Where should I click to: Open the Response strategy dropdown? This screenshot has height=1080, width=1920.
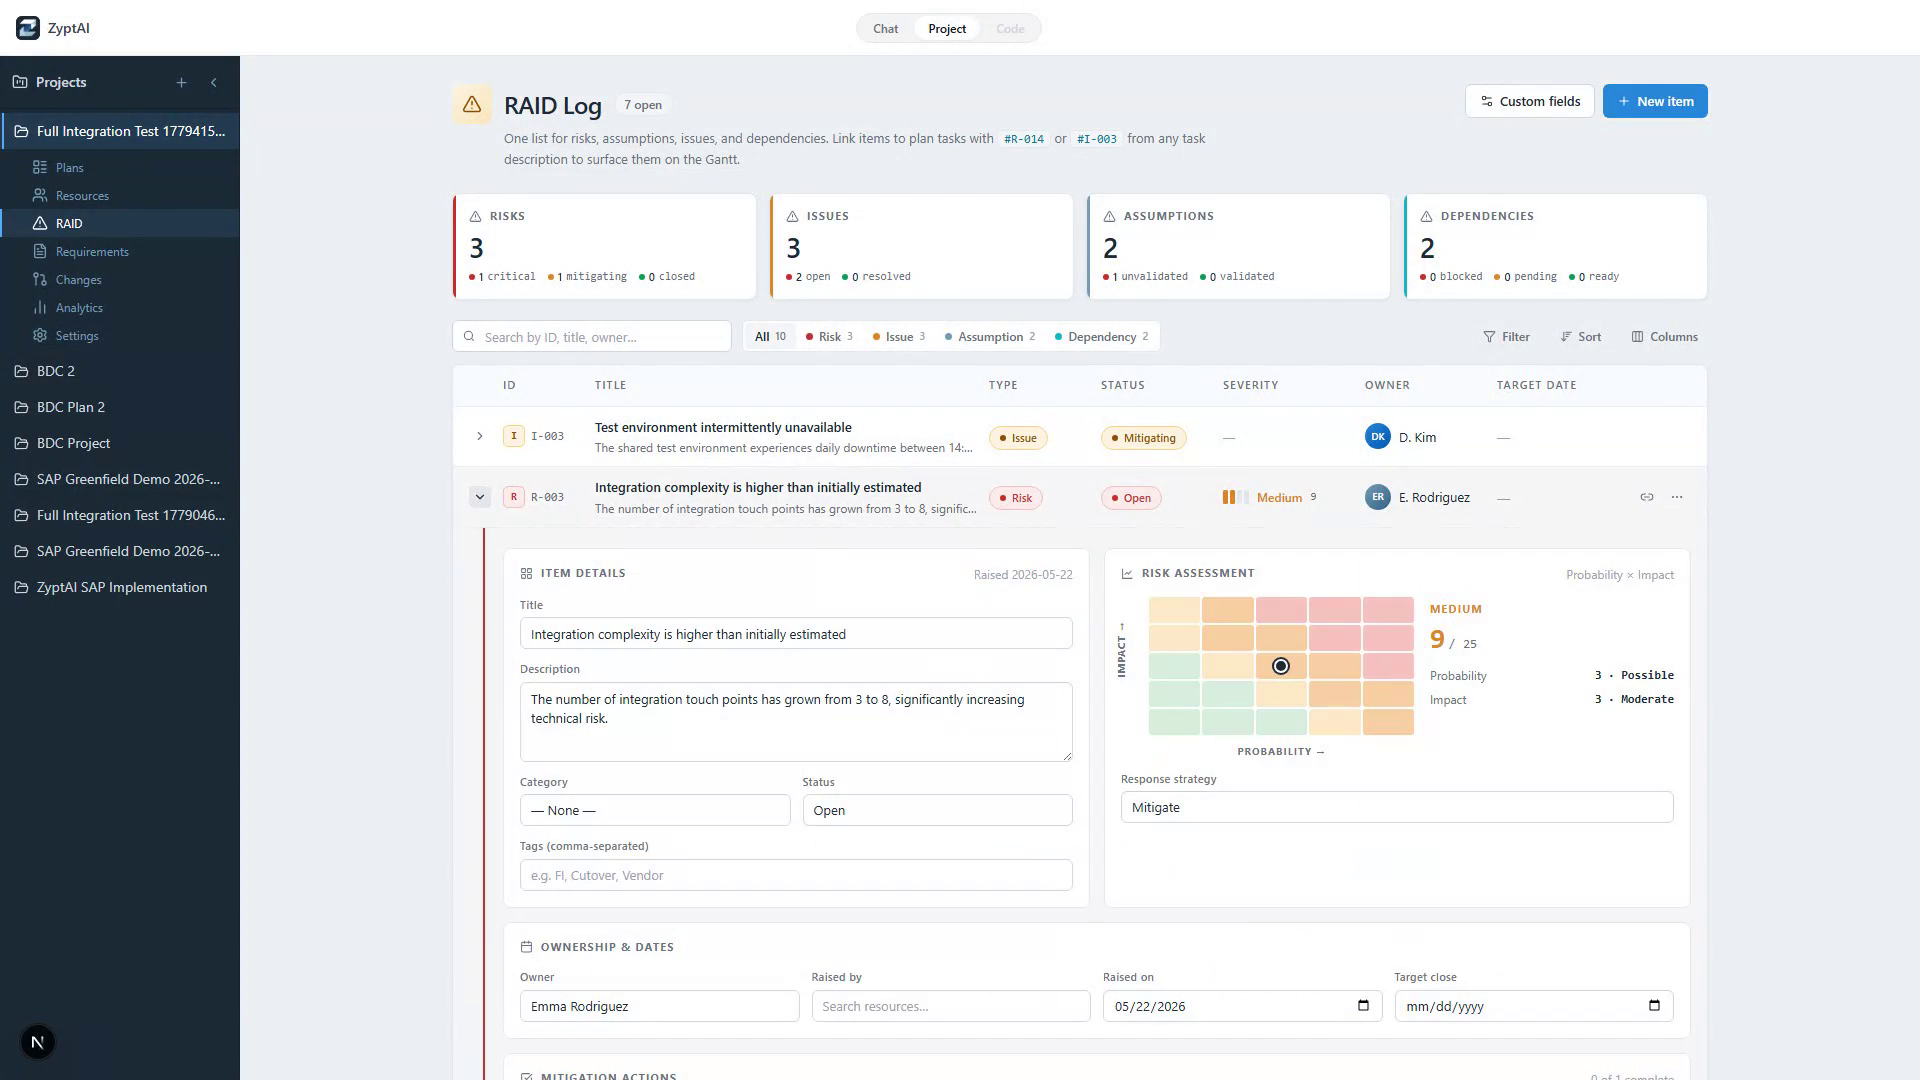[1397, 807]
